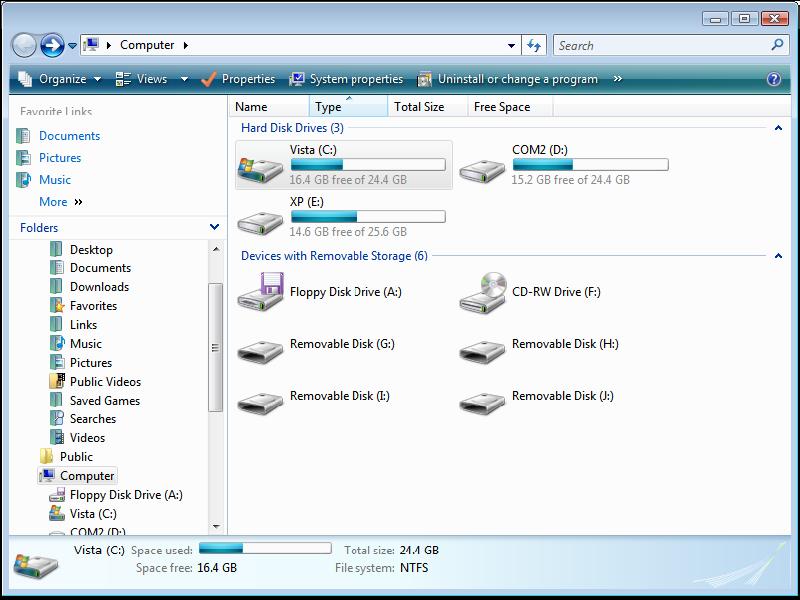Click the Hard Disk Drives (3) header
This screenshot has width=800, height=600.
[x=292, y=128]
